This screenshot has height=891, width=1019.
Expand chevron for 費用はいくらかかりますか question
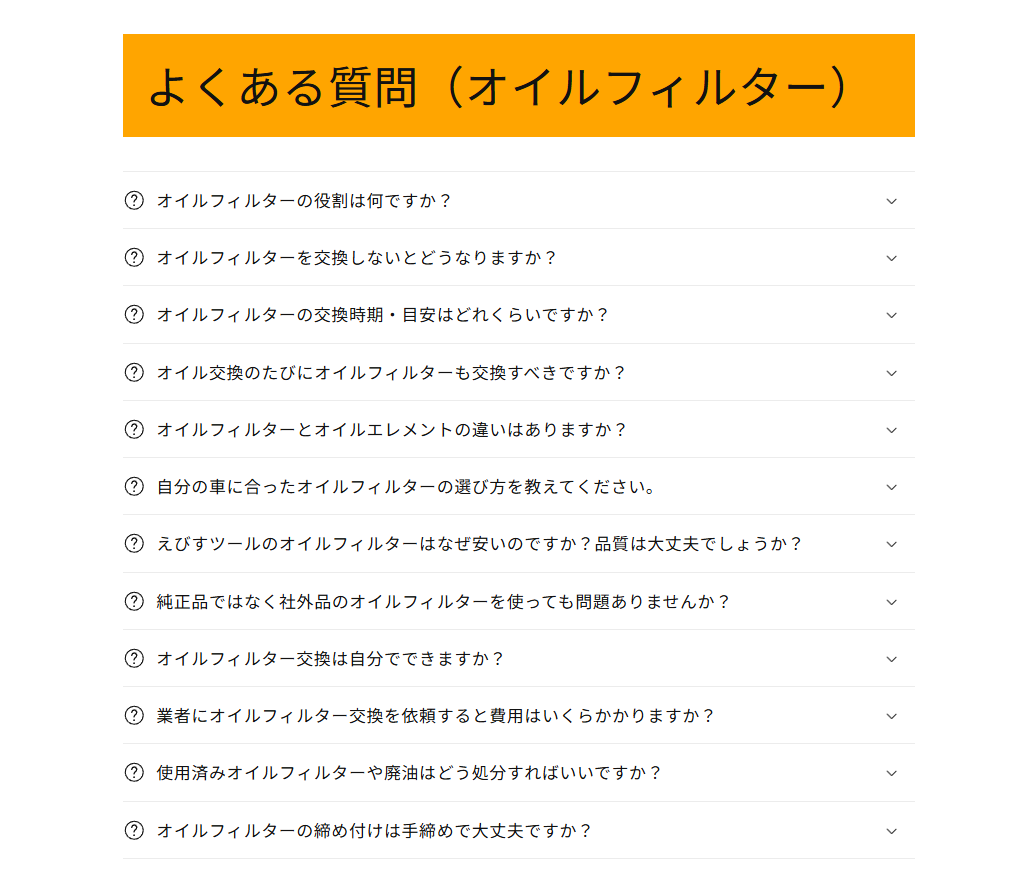point(892,716)
